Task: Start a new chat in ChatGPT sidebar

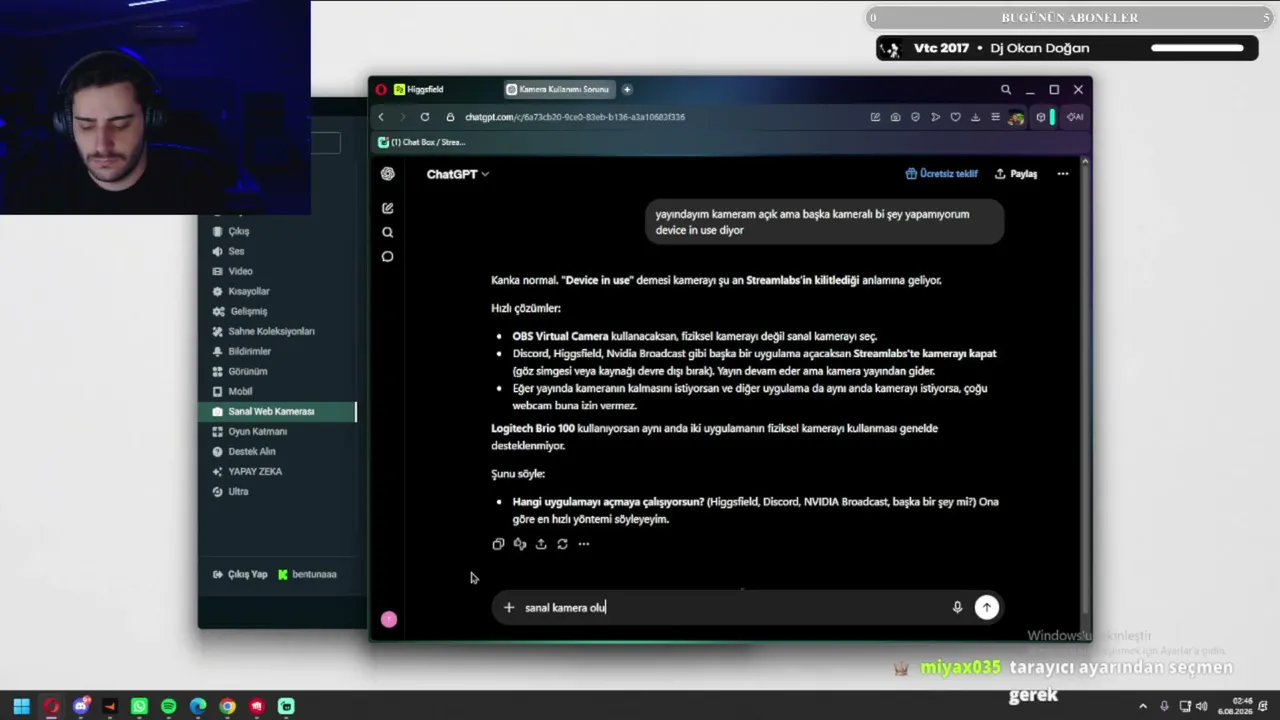Action: (388, 208)
